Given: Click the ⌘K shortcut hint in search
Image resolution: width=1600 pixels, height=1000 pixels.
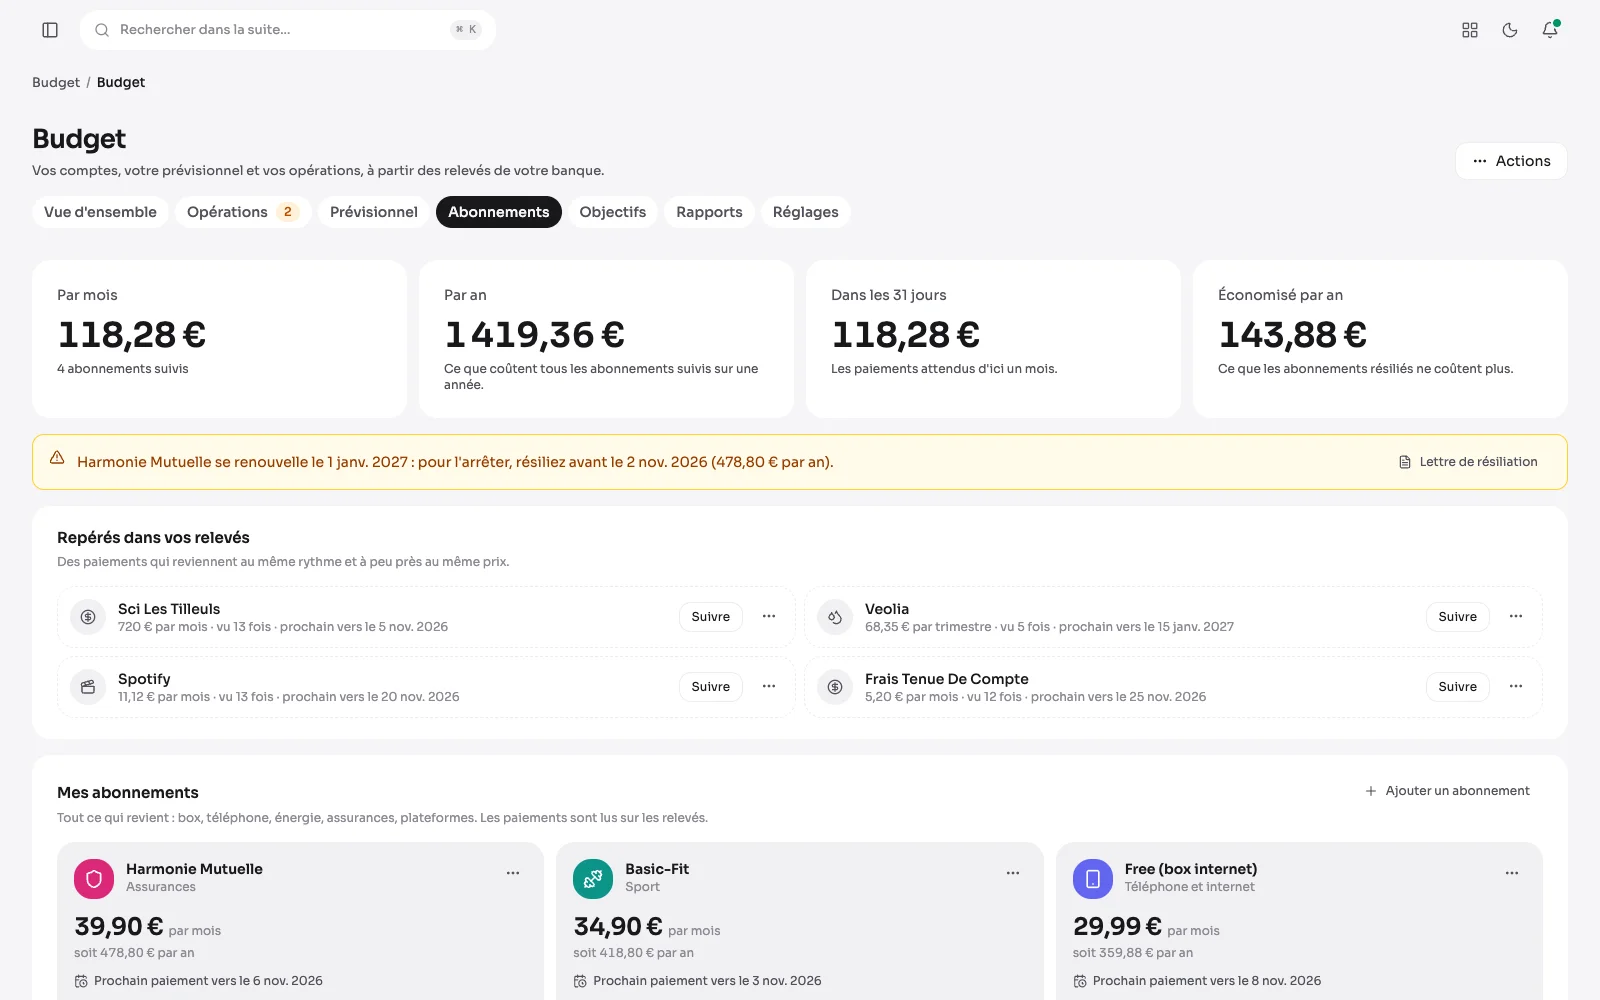Looking at the screenshot, I should point(466,30).
